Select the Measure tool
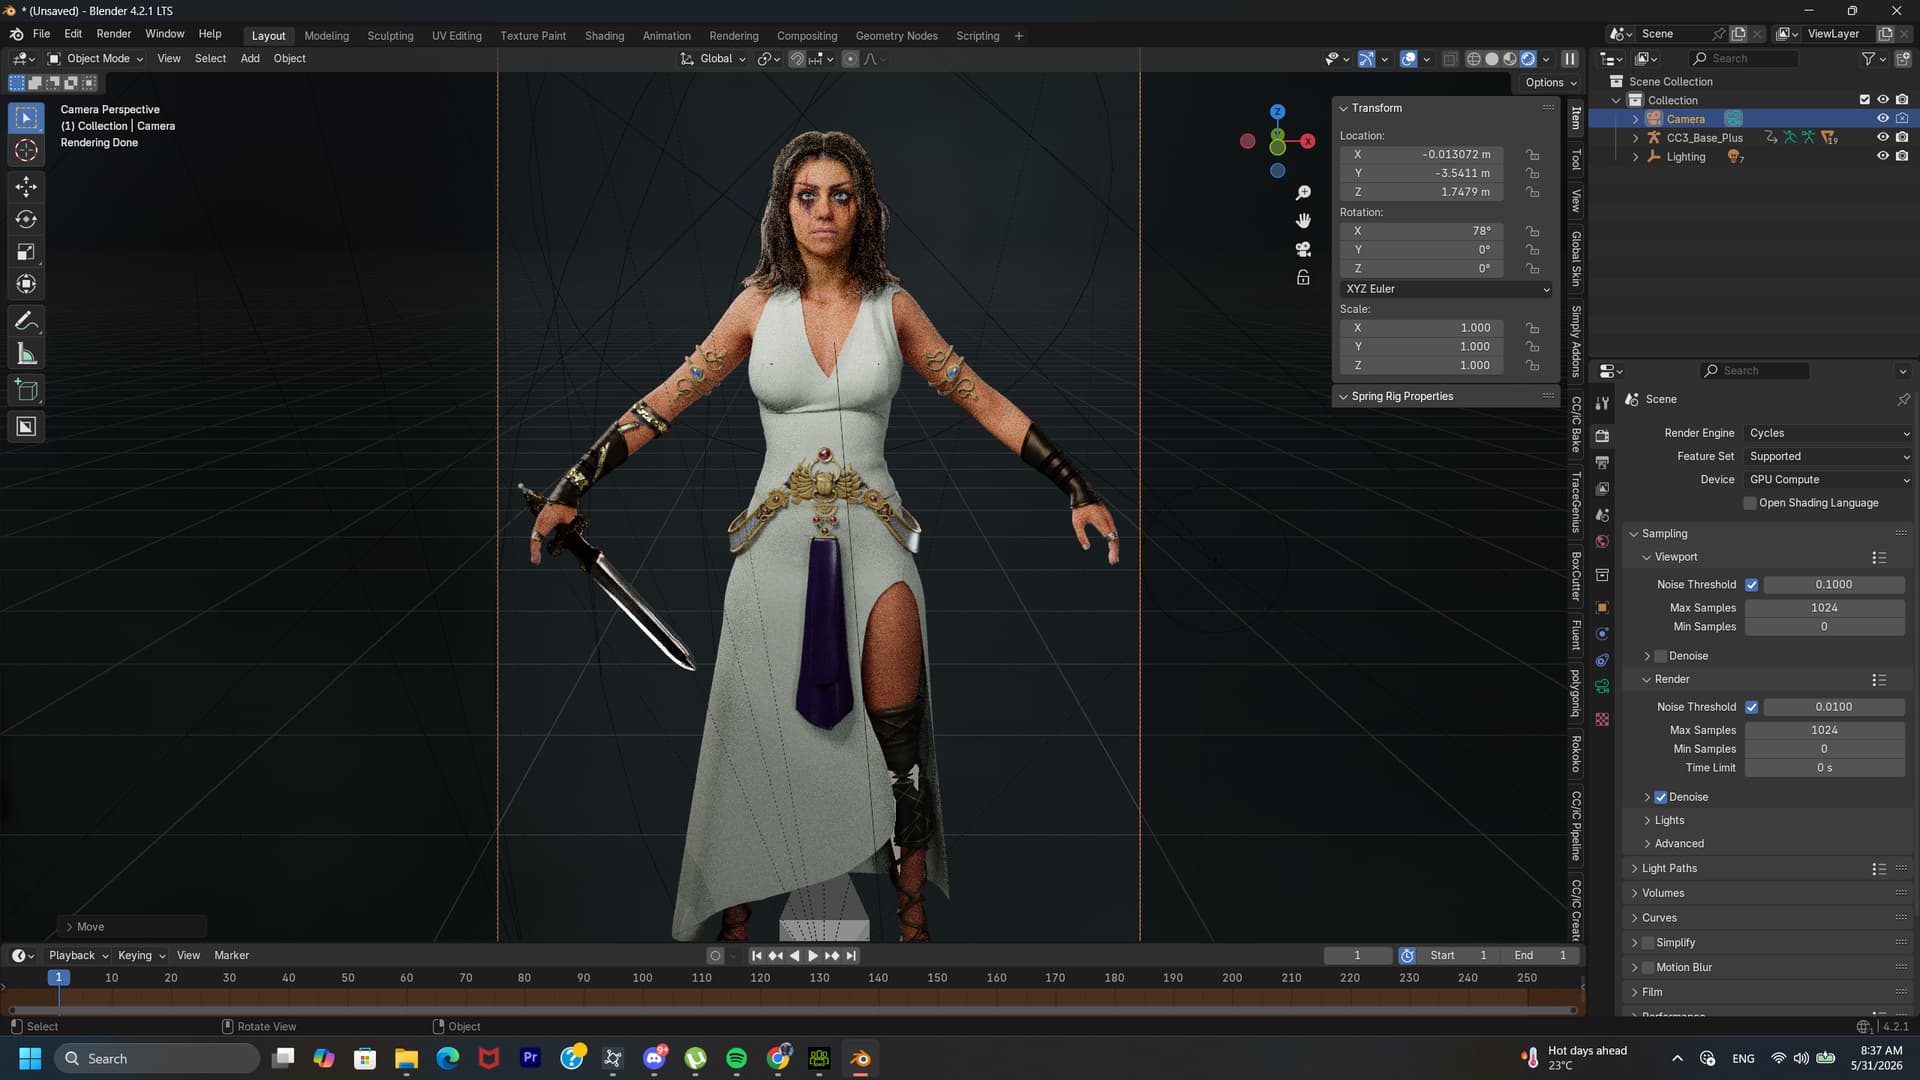Screen dimensions: 1920x1080 (x=27, y=354)
